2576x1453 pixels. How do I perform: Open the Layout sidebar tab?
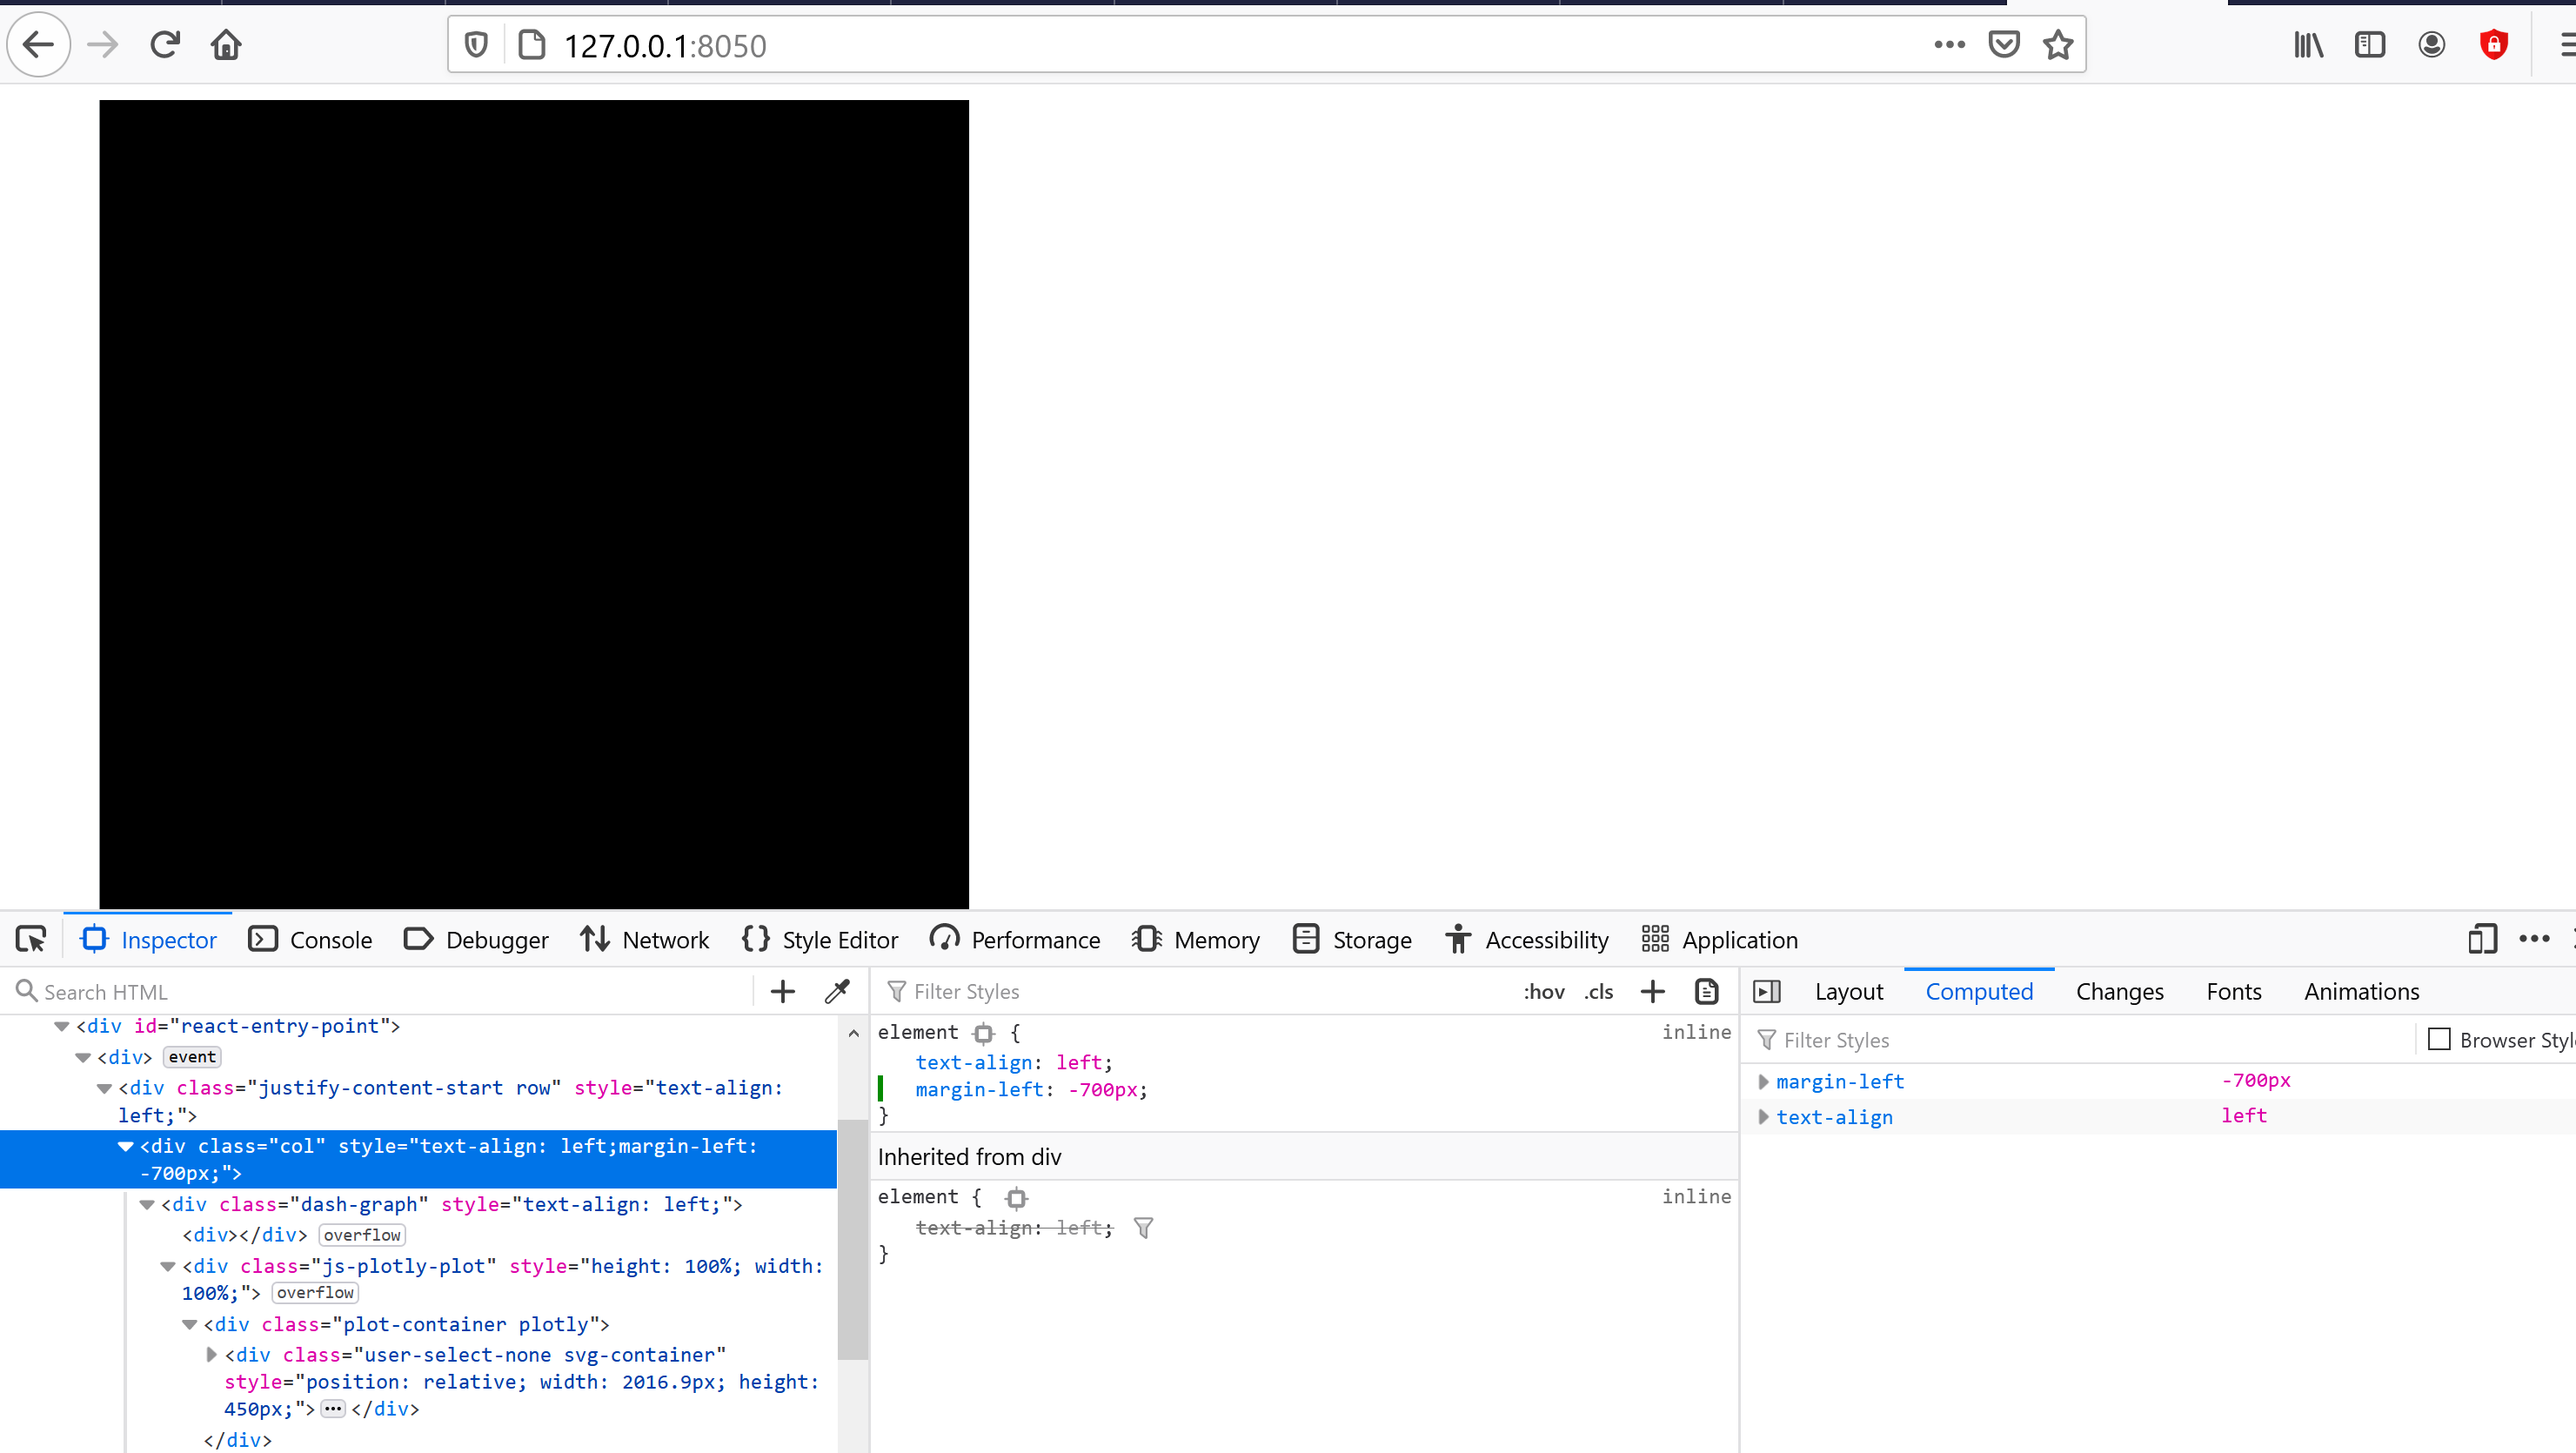tap(1848, 991)
